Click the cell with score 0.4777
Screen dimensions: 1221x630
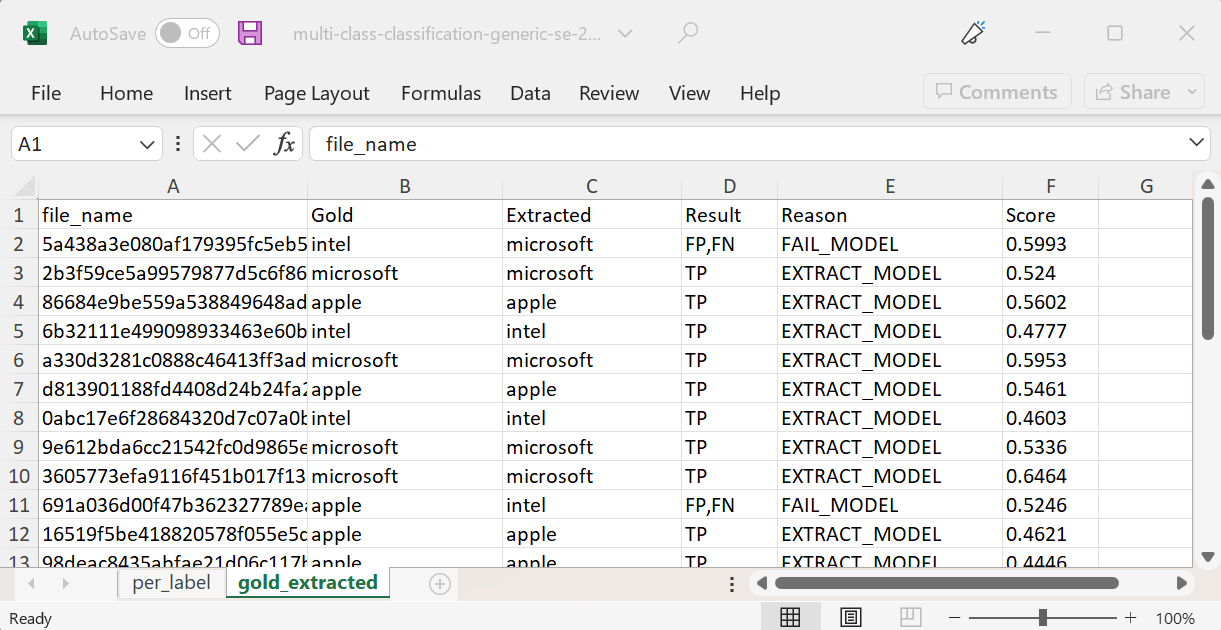(1050, 331)
